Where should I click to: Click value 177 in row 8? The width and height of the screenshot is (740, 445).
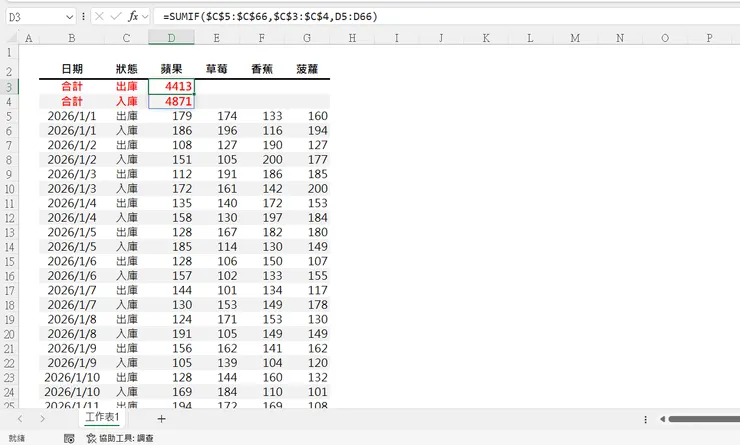point(307,160)
